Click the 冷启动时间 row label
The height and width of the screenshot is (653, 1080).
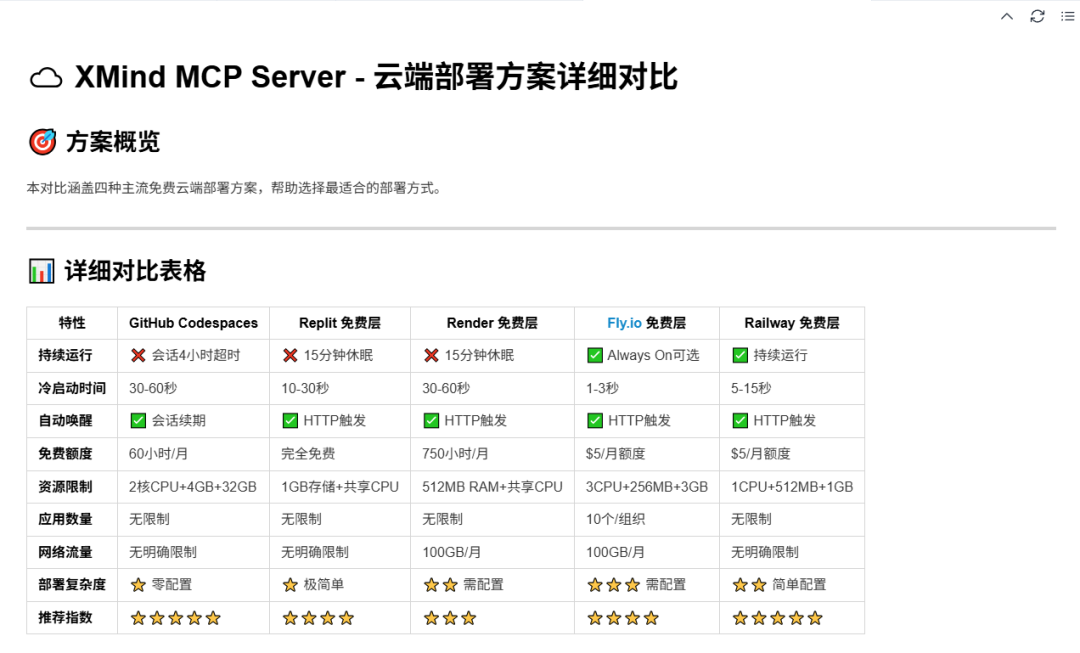pos(72,388)
